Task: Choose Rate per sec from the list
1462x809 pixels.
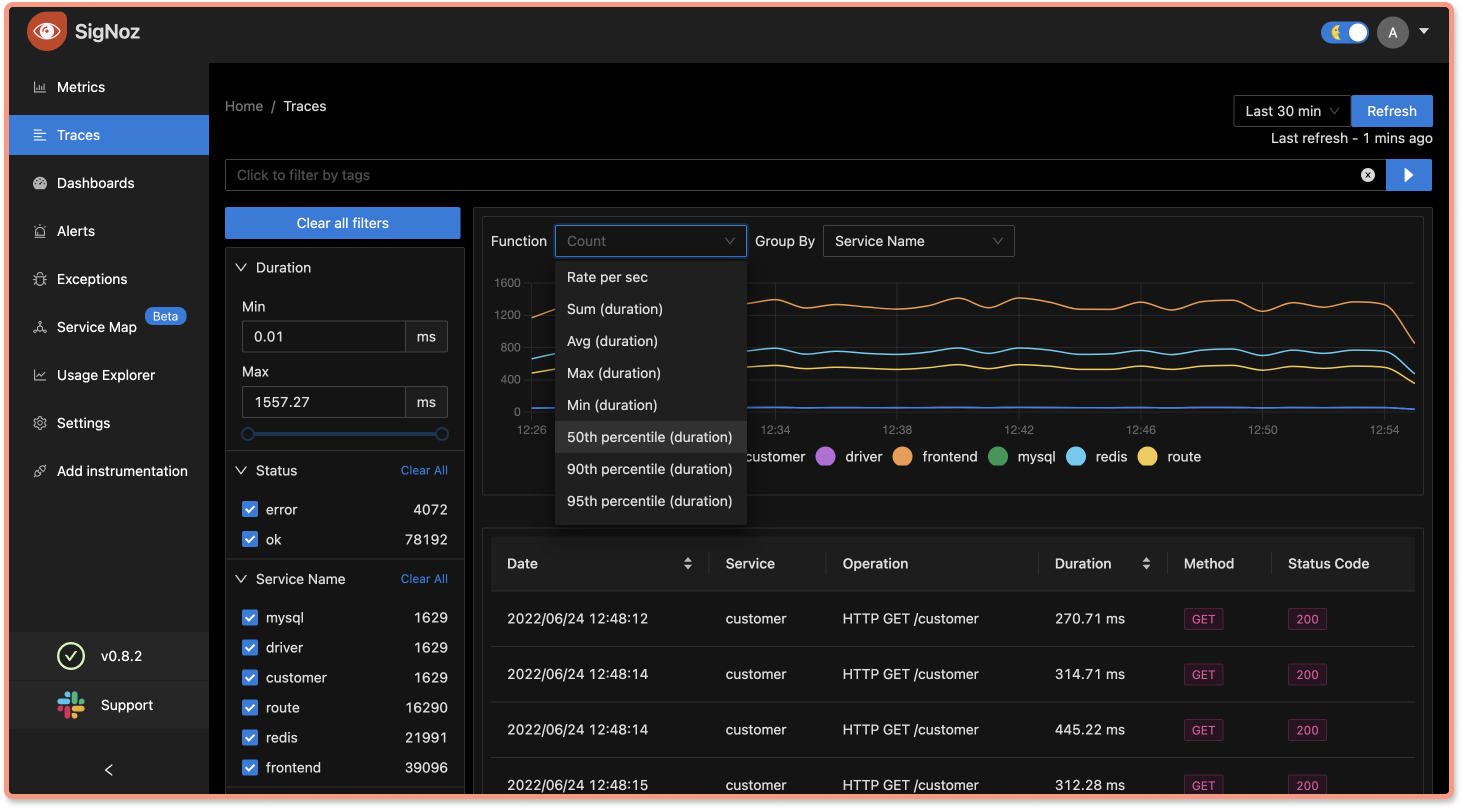Action: pyautogui.click(x=607, y=277)
